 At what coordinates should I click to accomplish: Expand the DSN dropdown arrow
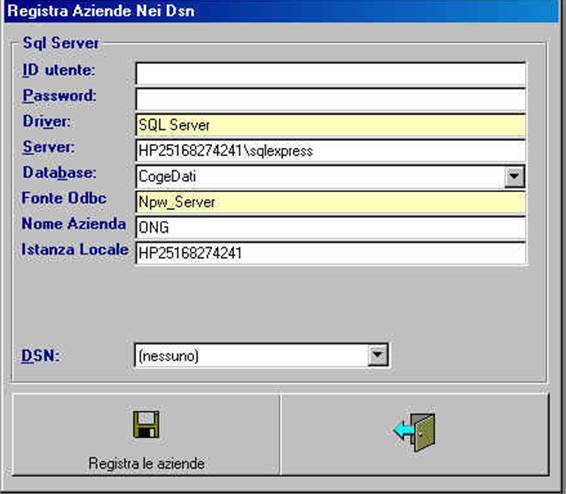(378, 355)
